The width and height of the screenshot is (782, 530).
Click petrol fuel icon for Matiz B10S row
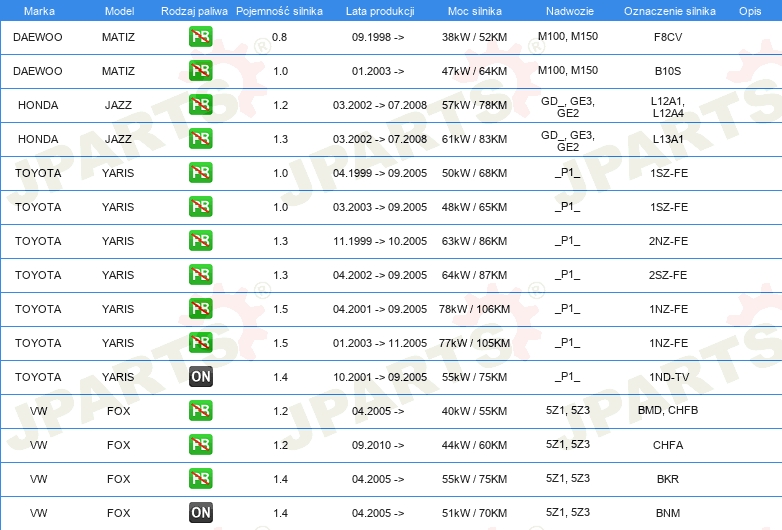(x=200, y=71)
